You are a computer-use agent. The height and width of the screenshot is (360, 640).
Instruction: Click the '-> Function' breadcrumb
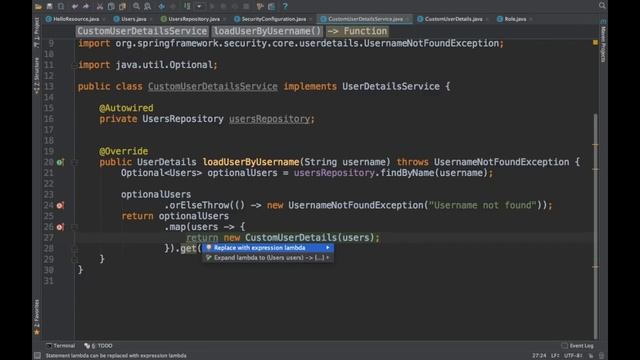pos(357,31)
